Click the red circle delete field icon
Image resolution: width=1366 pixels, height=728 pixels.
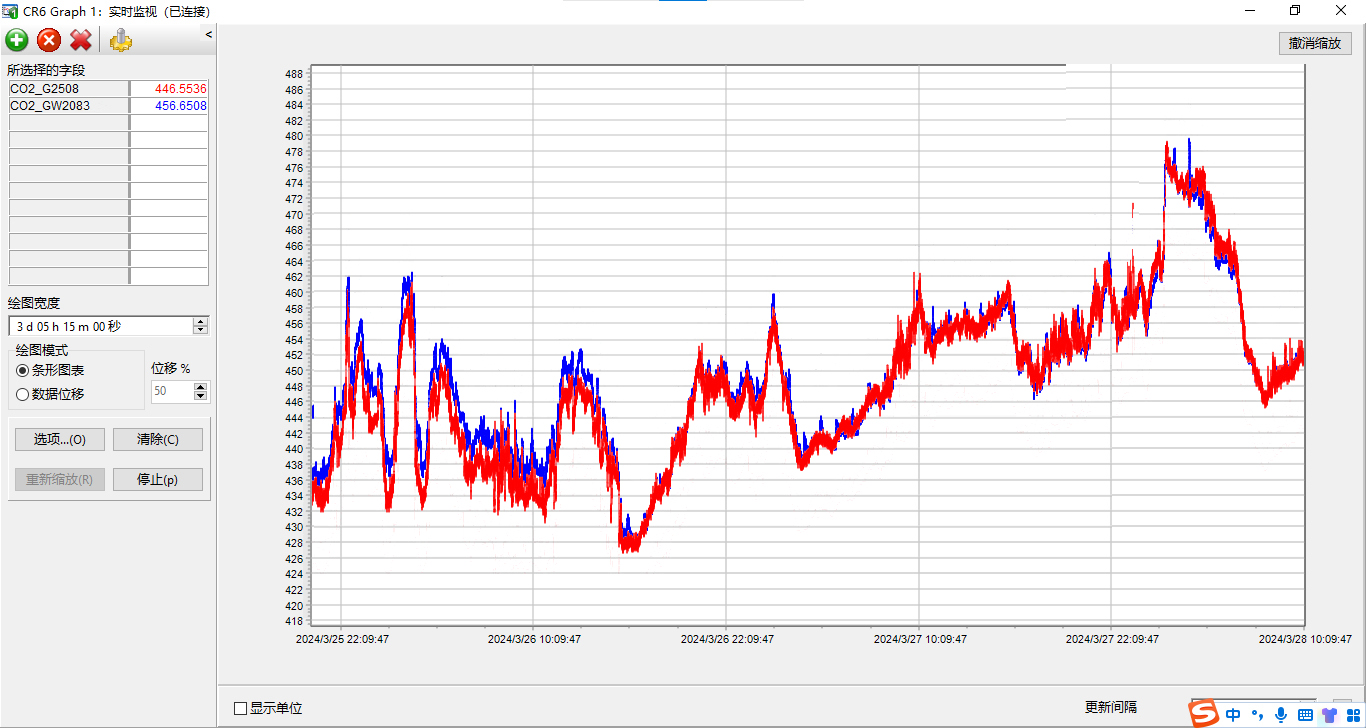(x=49, y=40)
